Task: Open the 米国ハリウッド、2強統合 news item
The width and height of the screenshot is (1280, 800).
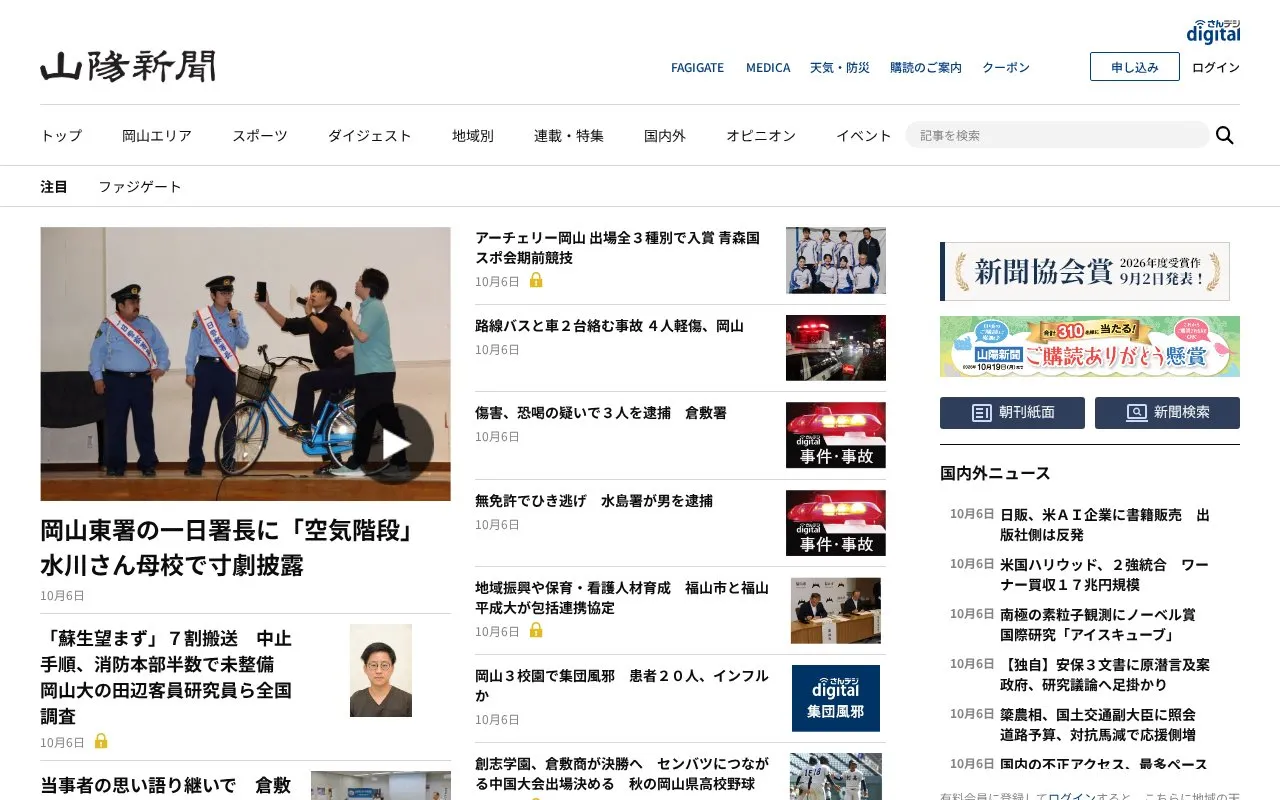Action: pos(1104,575)
